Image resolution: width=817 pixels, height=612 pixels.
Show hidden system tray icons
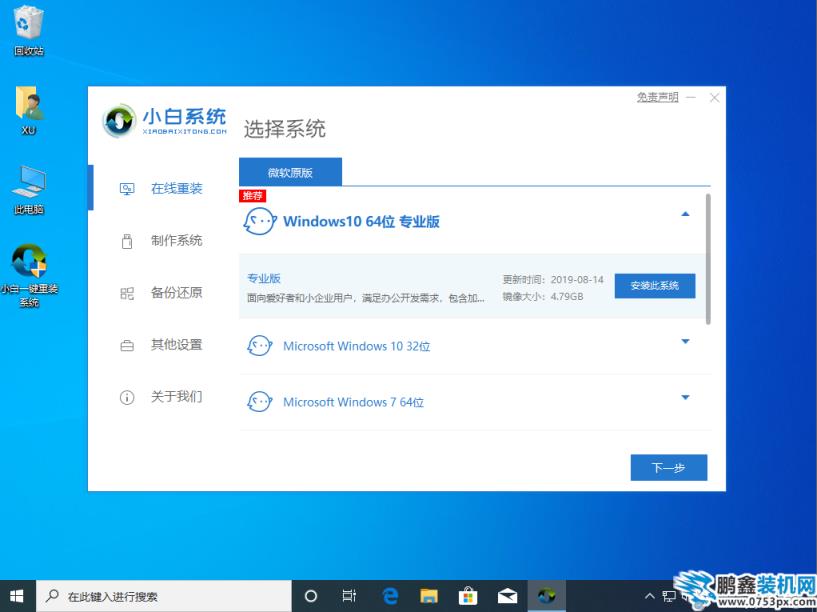pyautogui.click(x=649, y=596)
